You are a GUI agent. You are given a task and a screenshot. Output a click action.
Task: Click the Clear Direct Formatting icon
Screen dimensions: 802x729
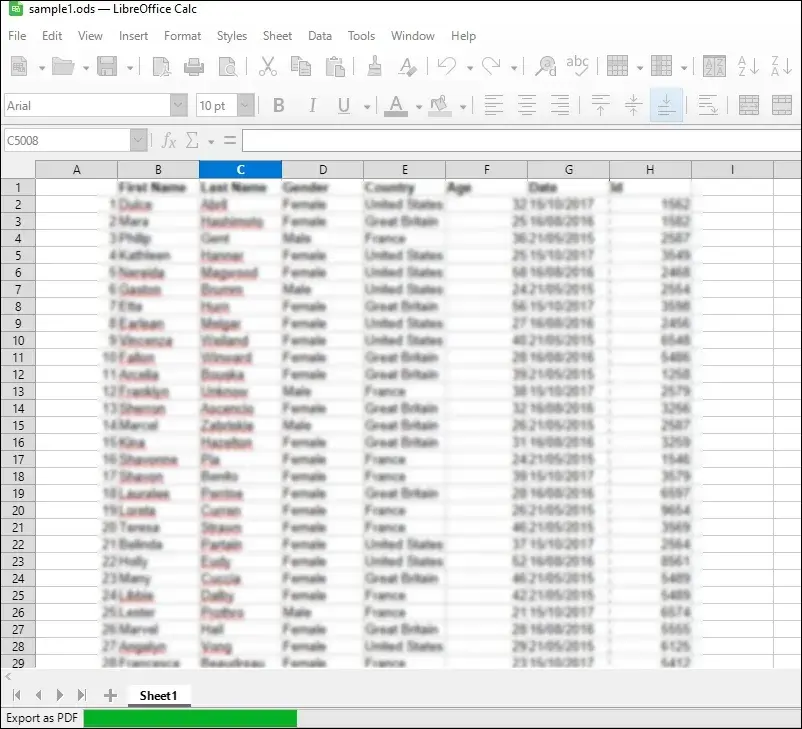[408, 67]
